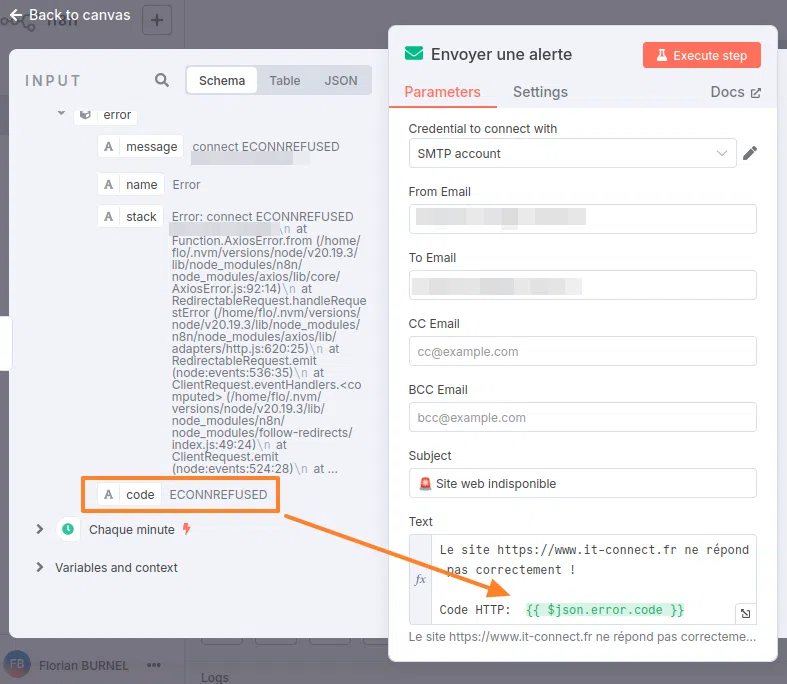
Task: Click the CC Email field
Action: [582, 351]
